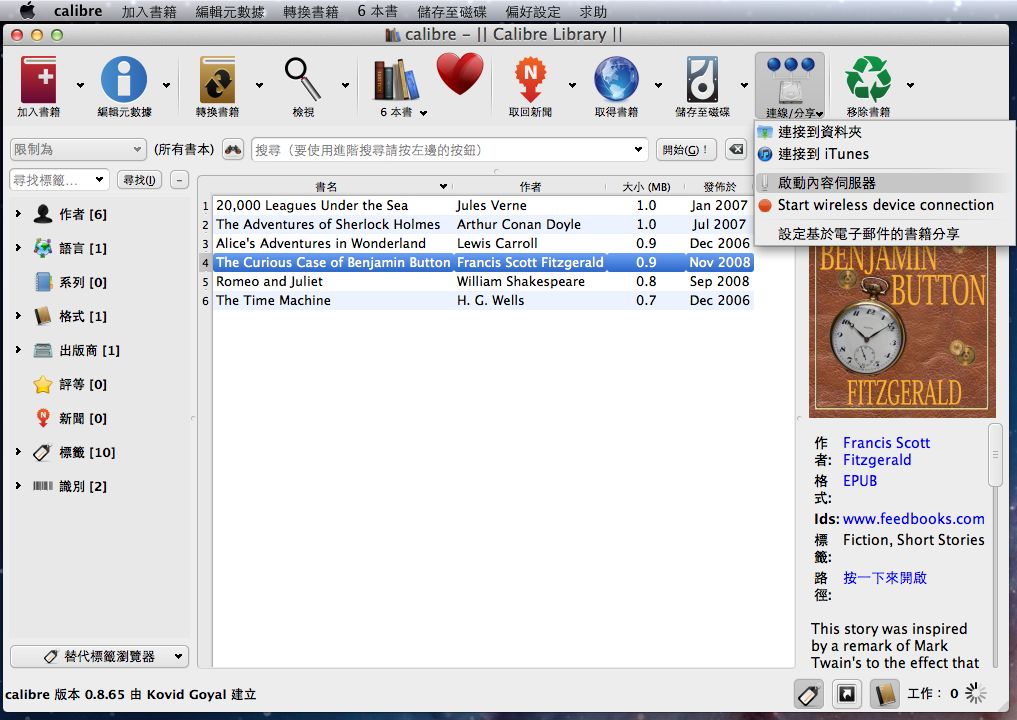Open the search history dropdown arrow
This screenshot has width=1017, height=720.
pyautogui.click(x=638, y=150)
